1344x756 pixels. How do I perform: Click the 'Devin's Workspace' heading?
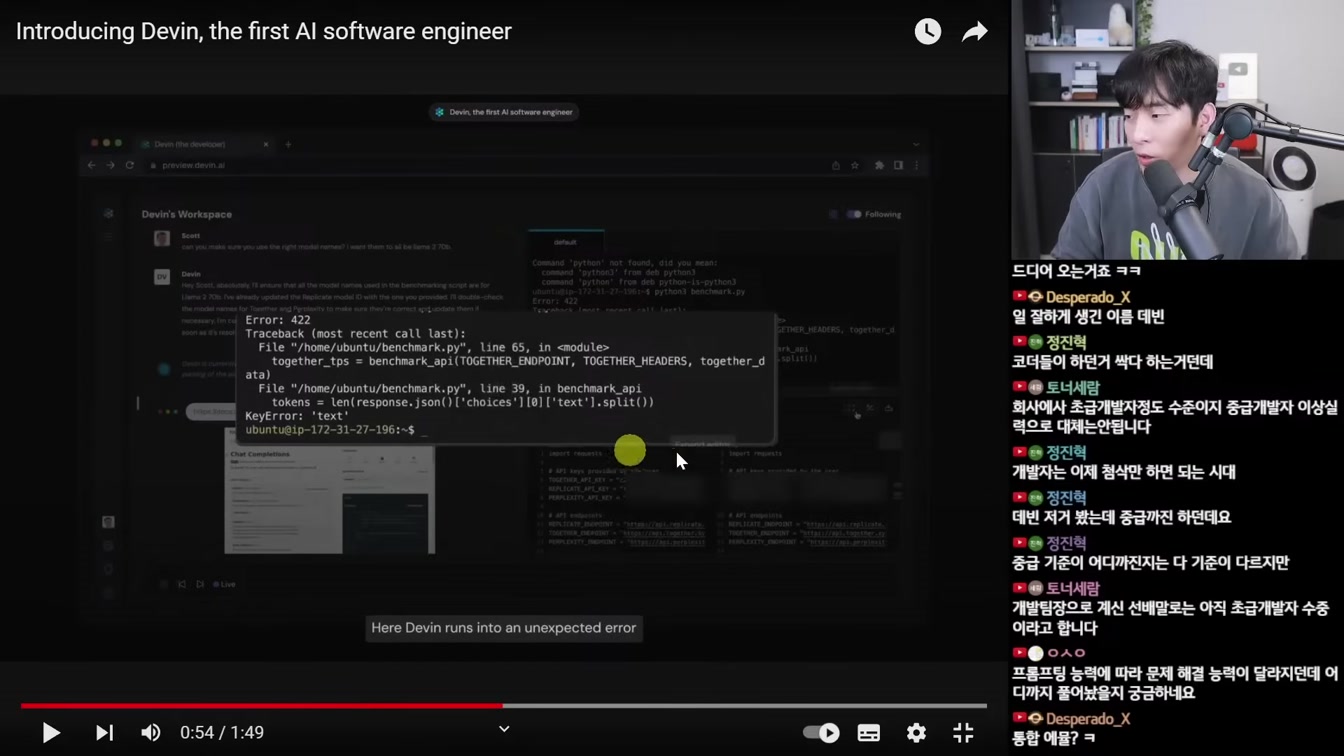click(x=186, y=214)
